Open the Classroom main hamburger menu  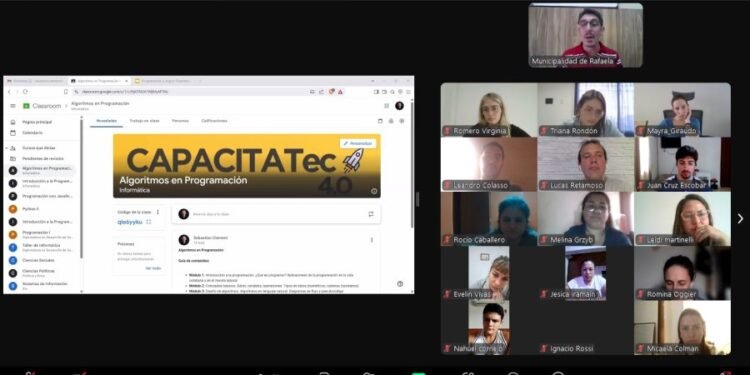point(13,106)
